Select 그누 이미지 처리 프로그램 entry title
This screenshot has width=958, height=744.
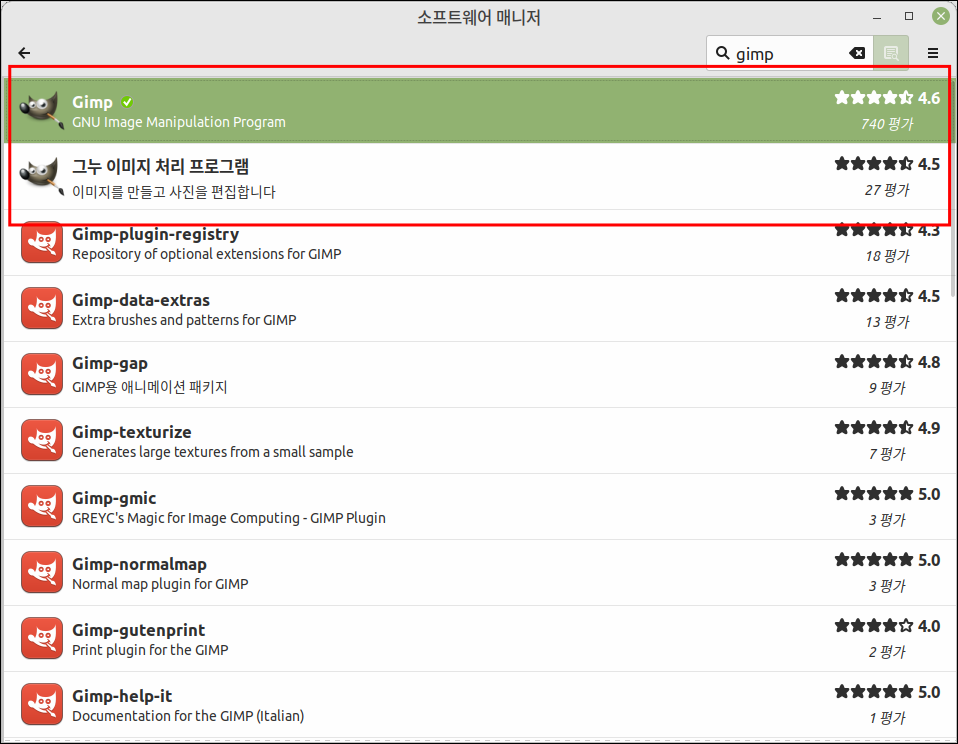click(160, 166)
